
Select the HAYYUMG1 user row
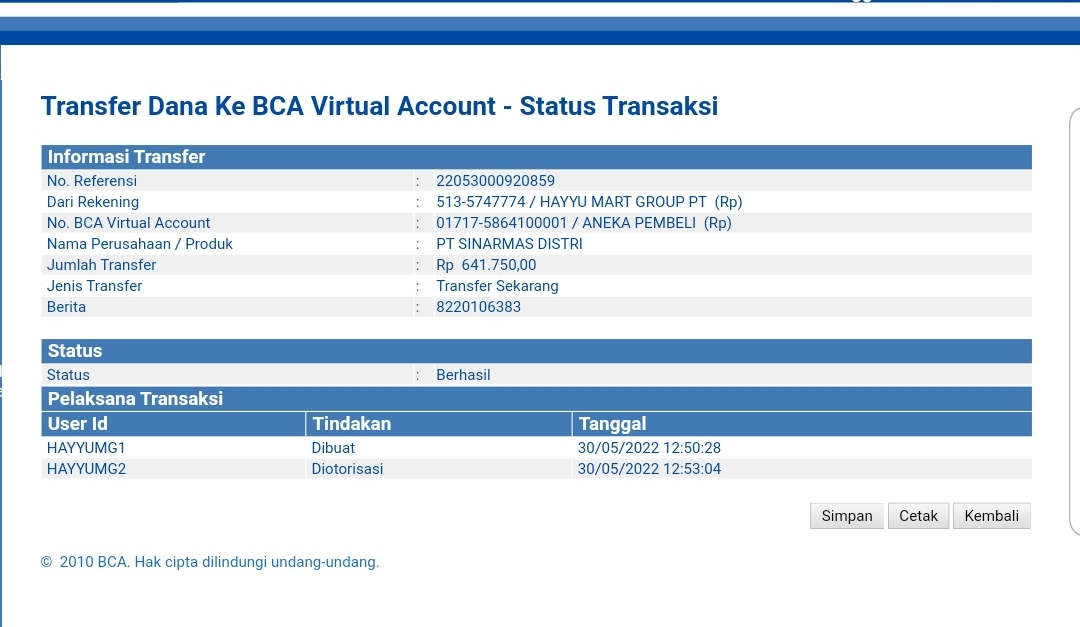(x=86, y=448)
